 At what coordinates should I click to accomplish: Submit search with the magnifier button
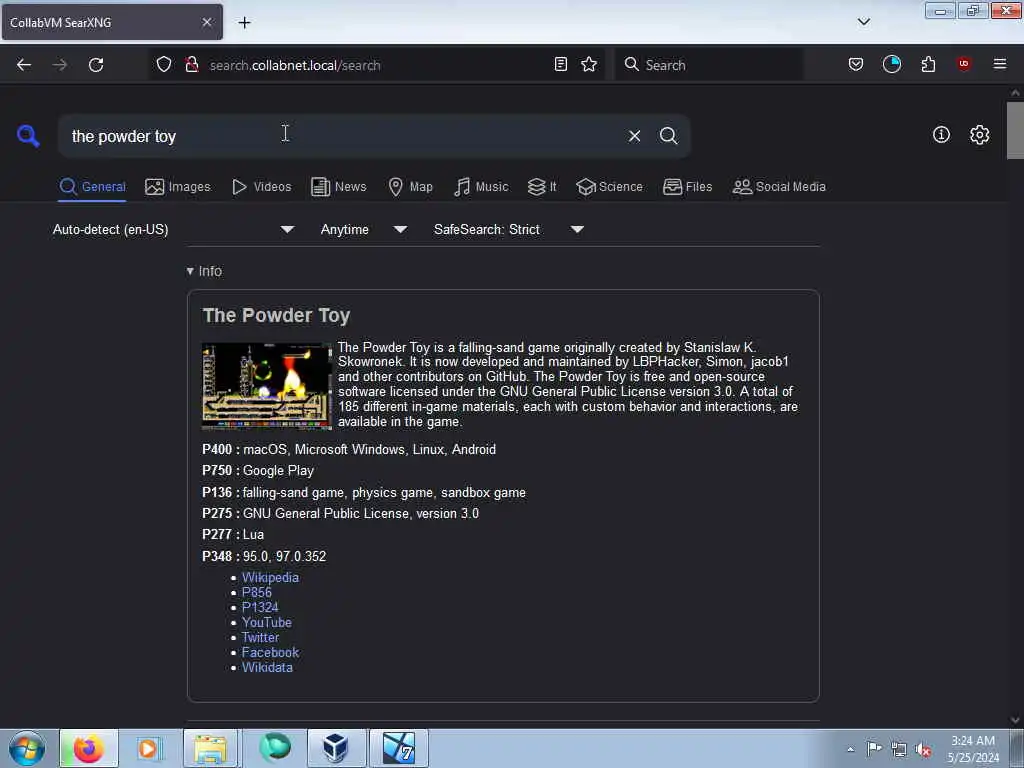click(668, 136)
